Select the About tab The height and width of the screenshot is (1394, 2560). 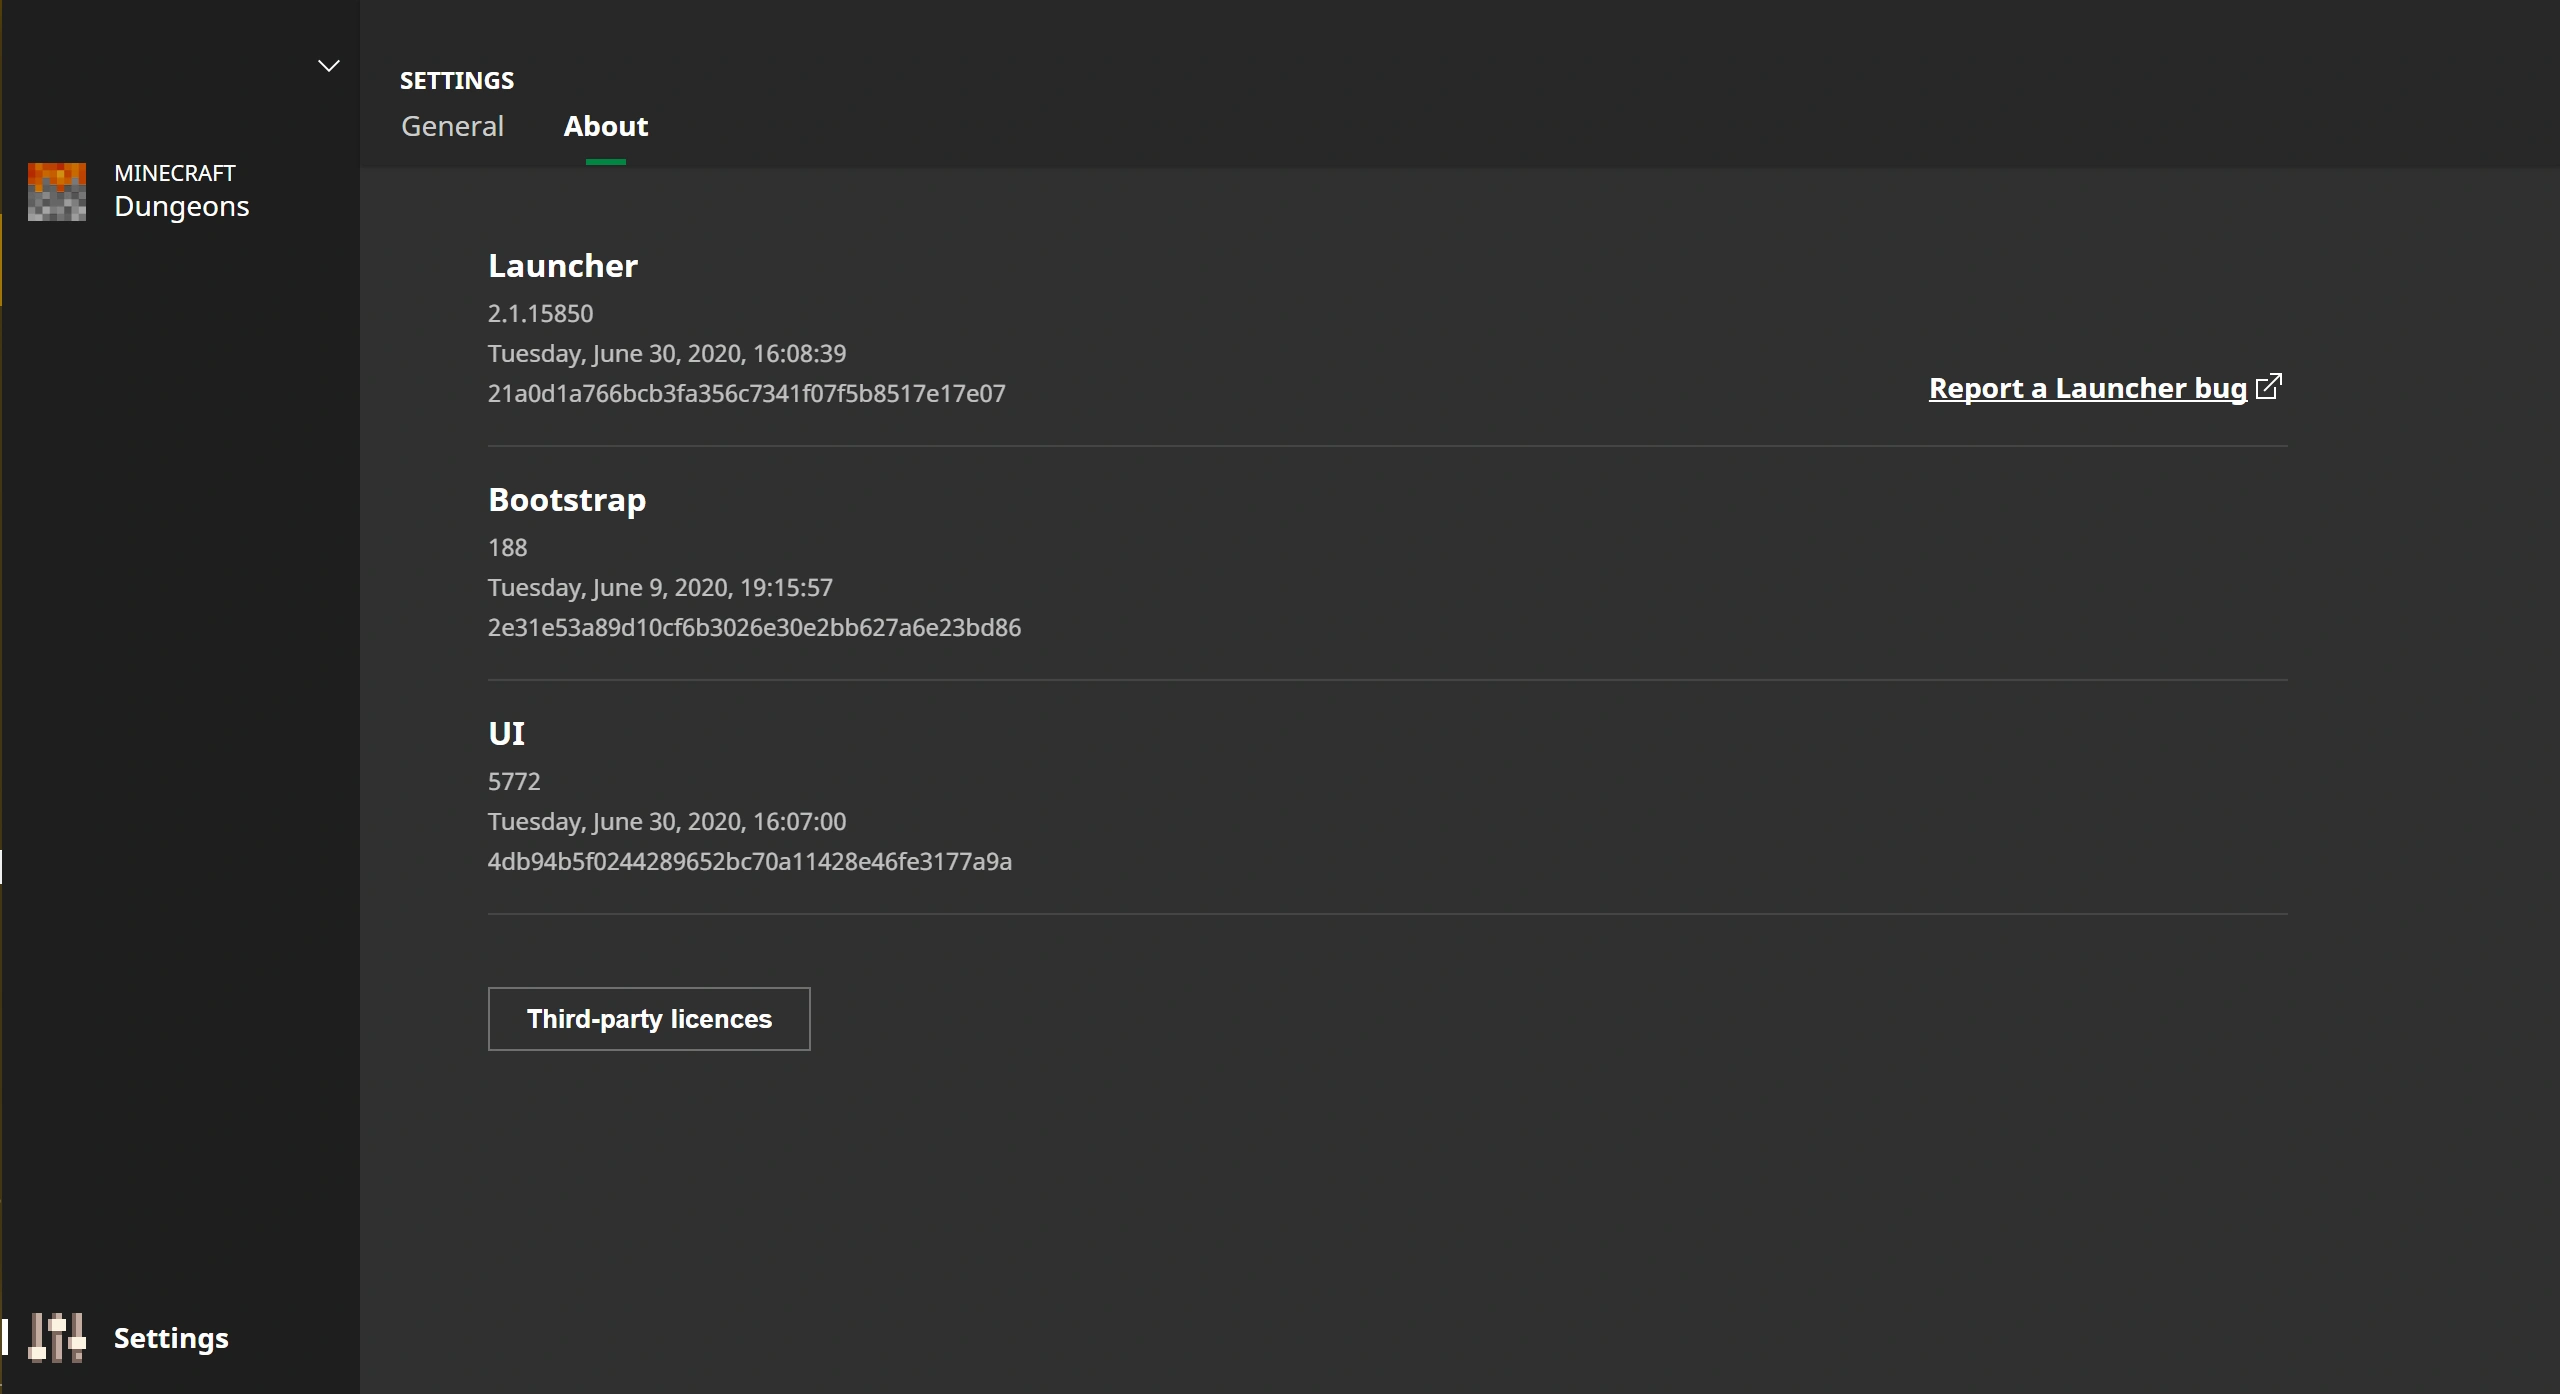click(605, 126)
